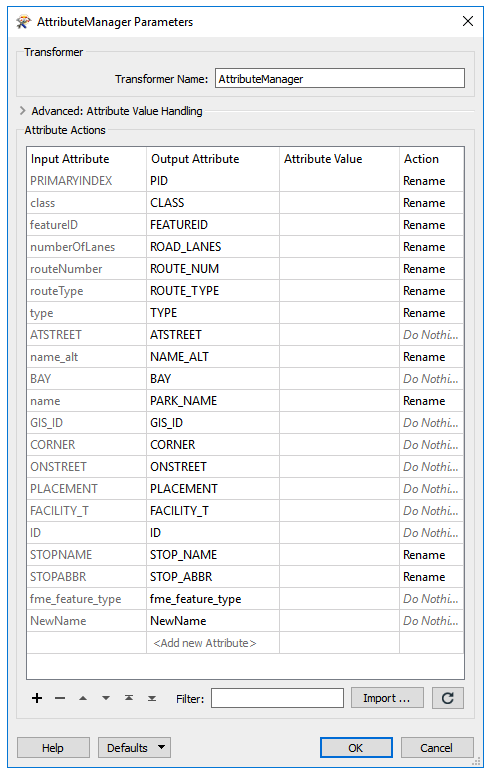
Task: Open Action dropdown for ATSTREET row
Action: (x=431, y=335)
